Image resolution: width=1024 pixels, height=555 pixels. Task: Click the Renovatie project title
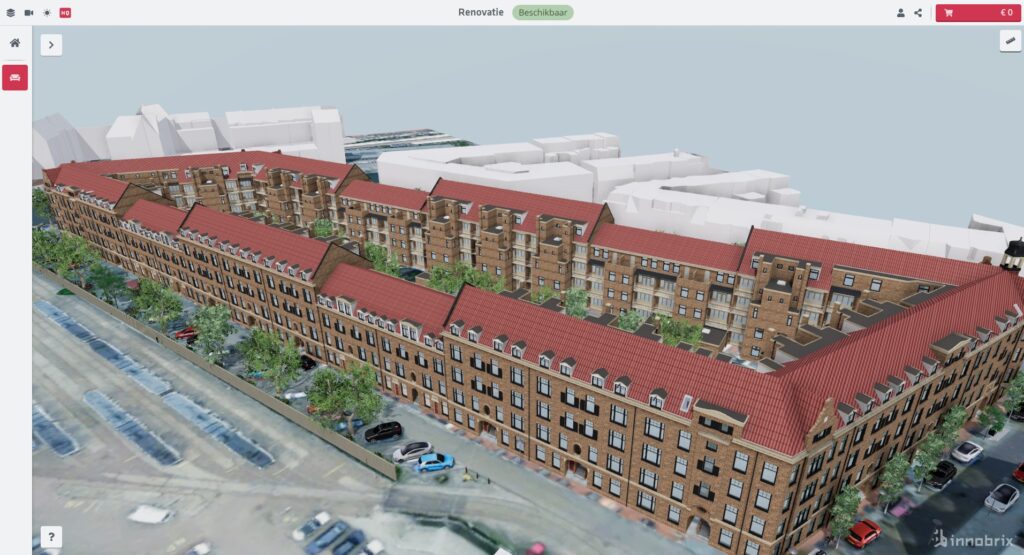[x=481, y=13]
